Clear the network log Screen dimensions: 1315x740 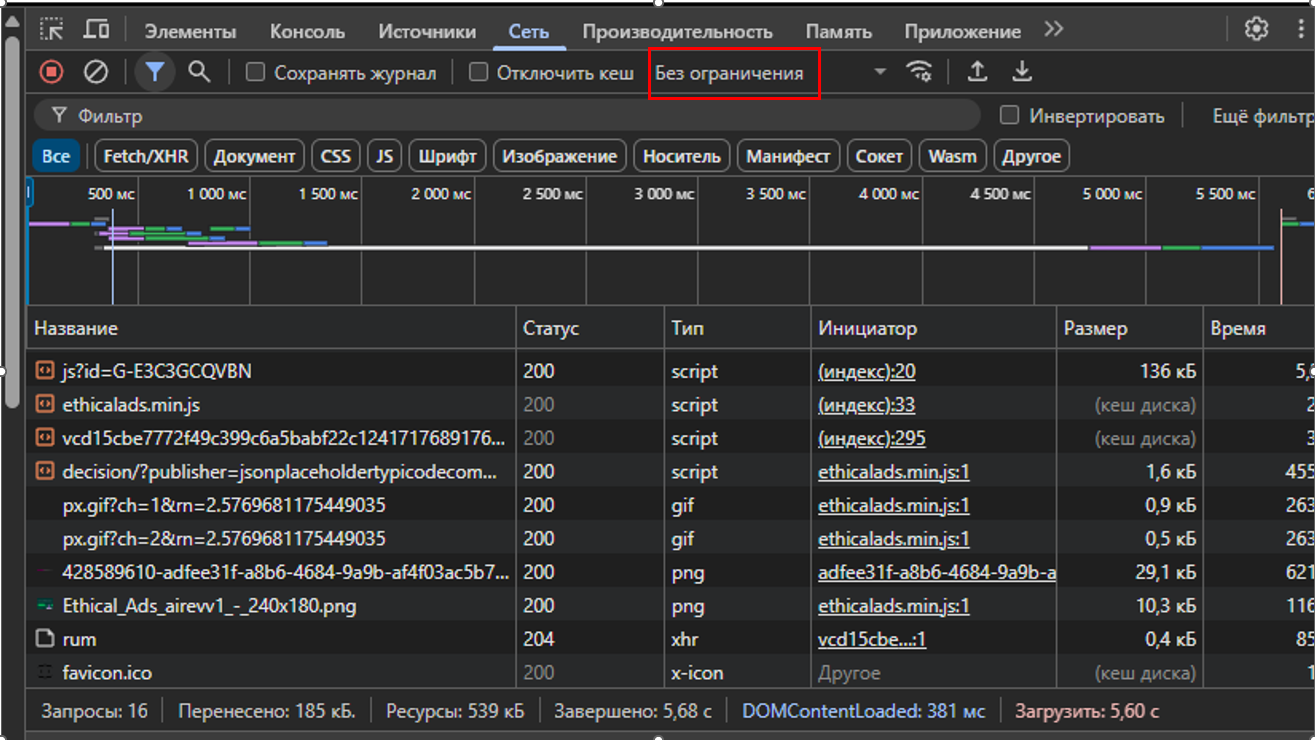[95, 72]
